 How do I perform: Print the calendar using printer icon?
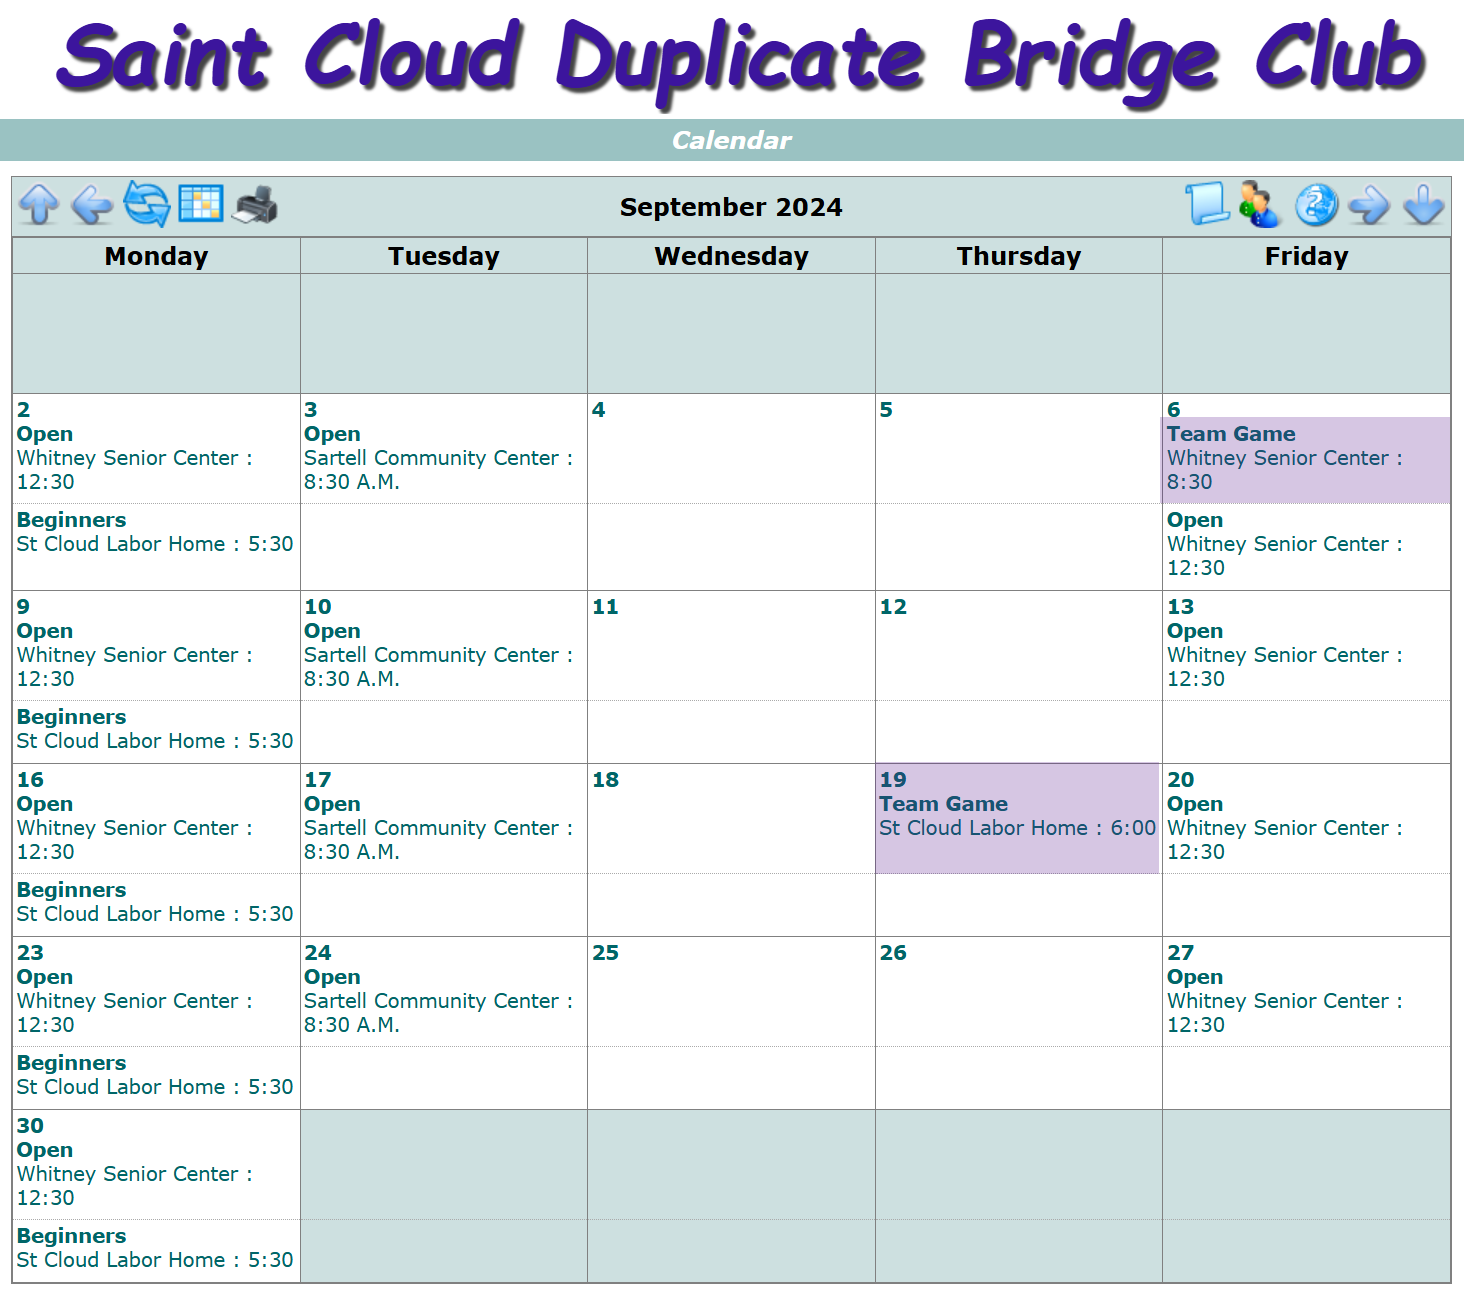(255, 204)
